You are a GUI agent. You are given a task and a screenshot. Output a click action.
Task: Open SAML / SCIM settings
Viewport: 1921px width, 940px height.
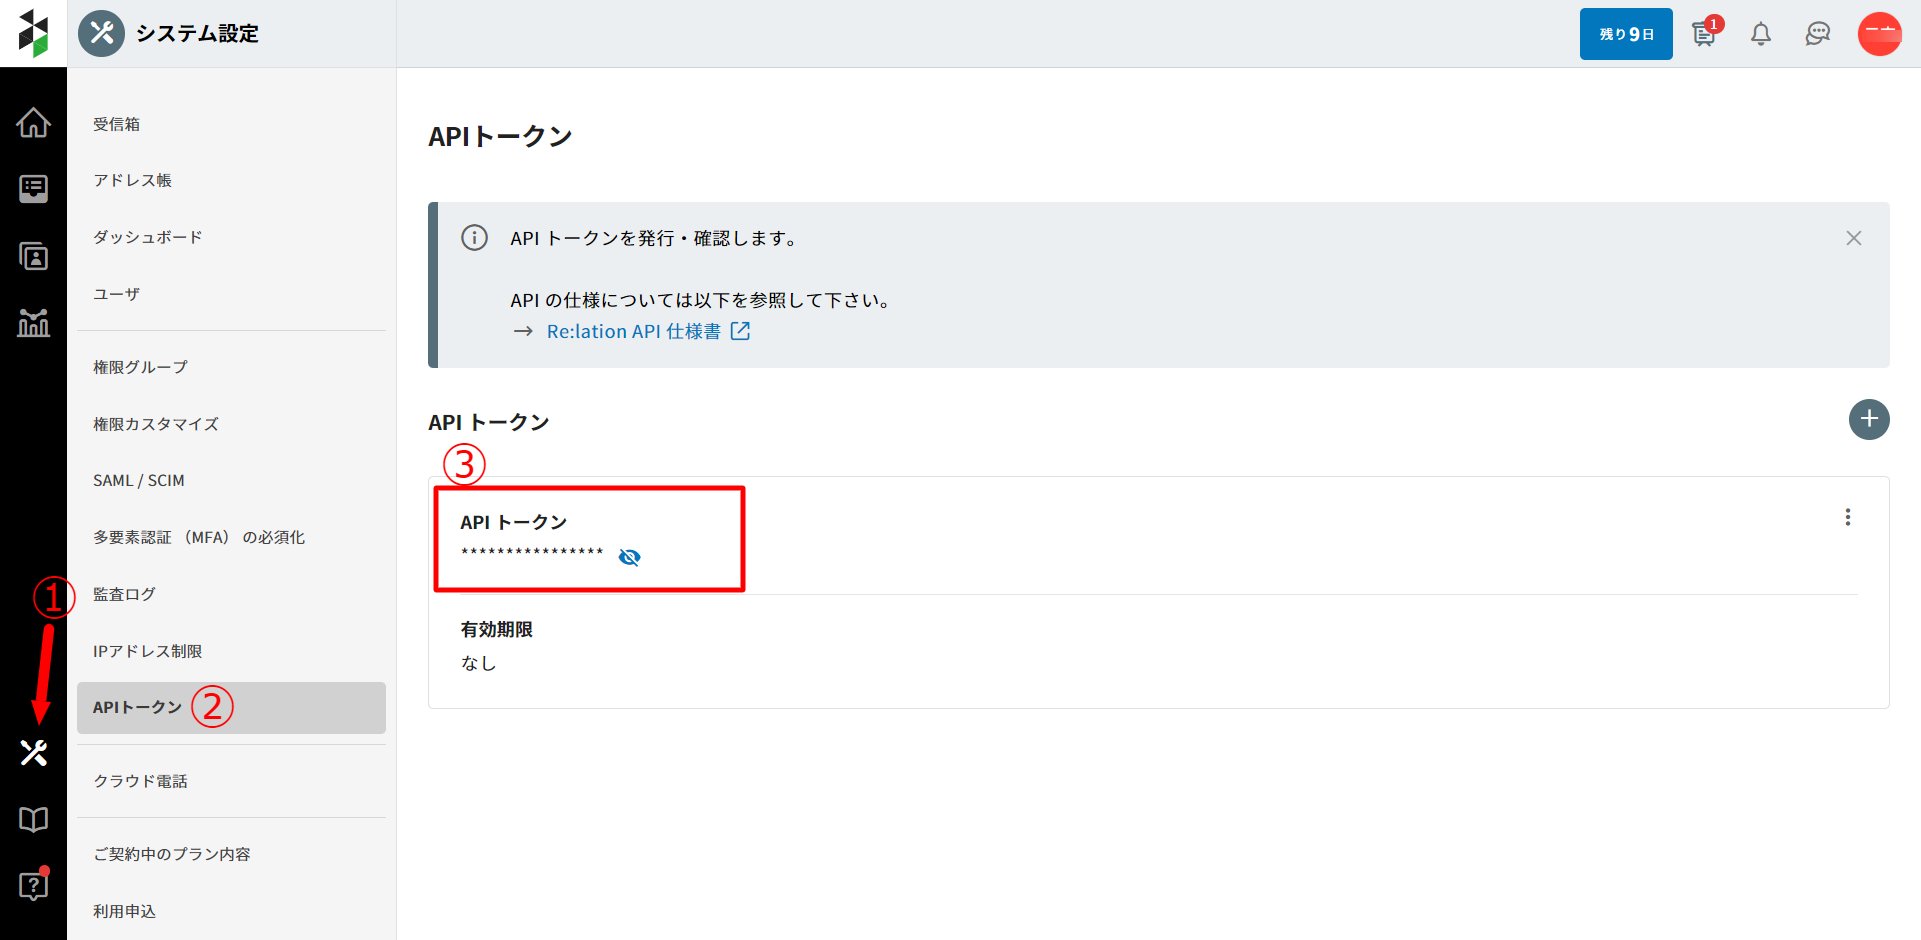tap(231, 480)
